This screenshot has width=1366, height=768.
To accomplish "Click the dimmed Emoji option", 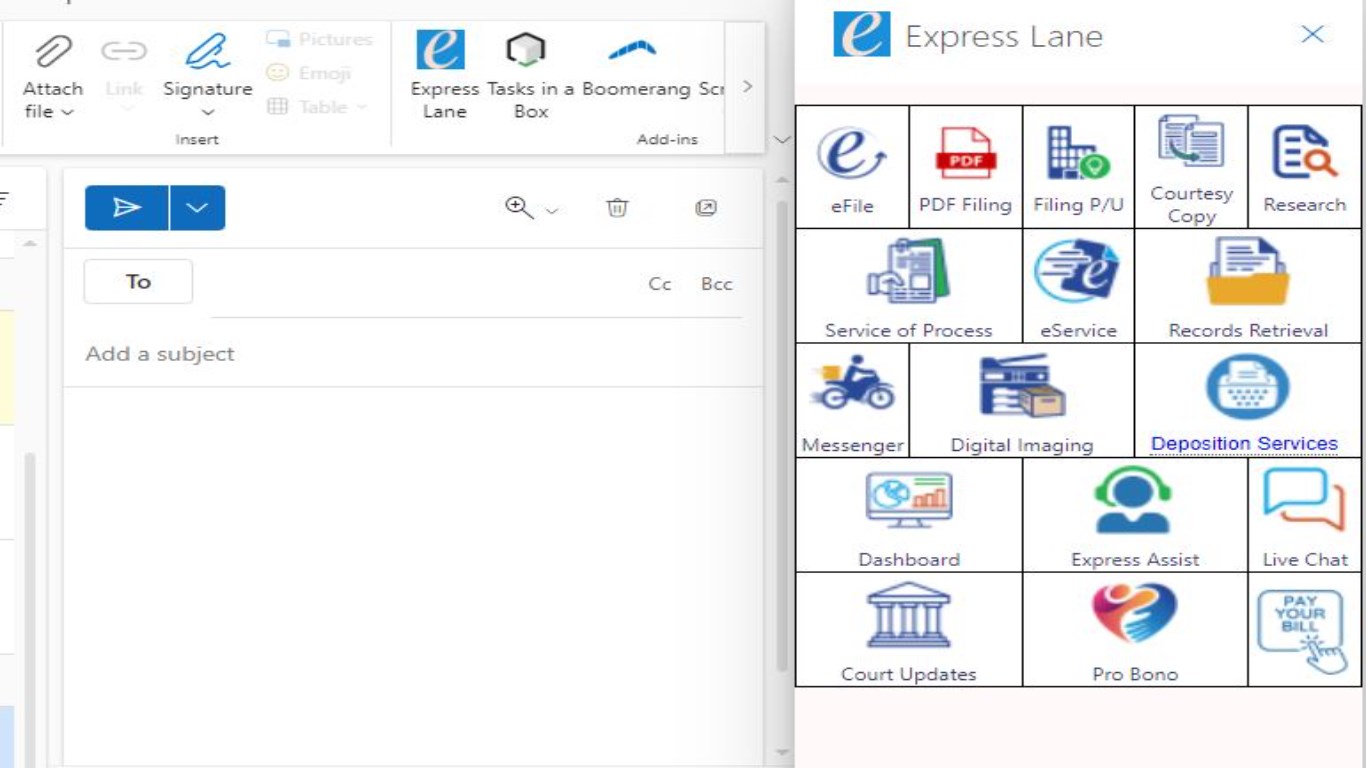I will point(309,73).
